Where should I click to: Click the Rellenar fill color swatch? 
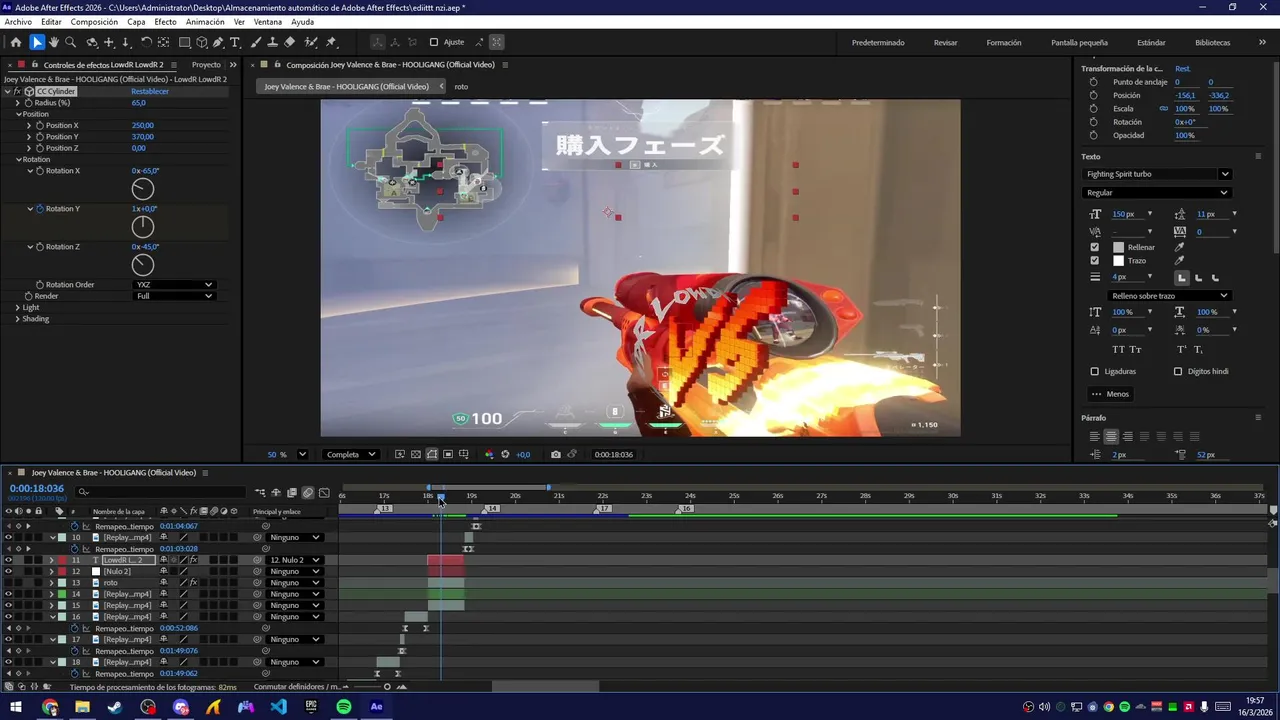coord(1118,247)
